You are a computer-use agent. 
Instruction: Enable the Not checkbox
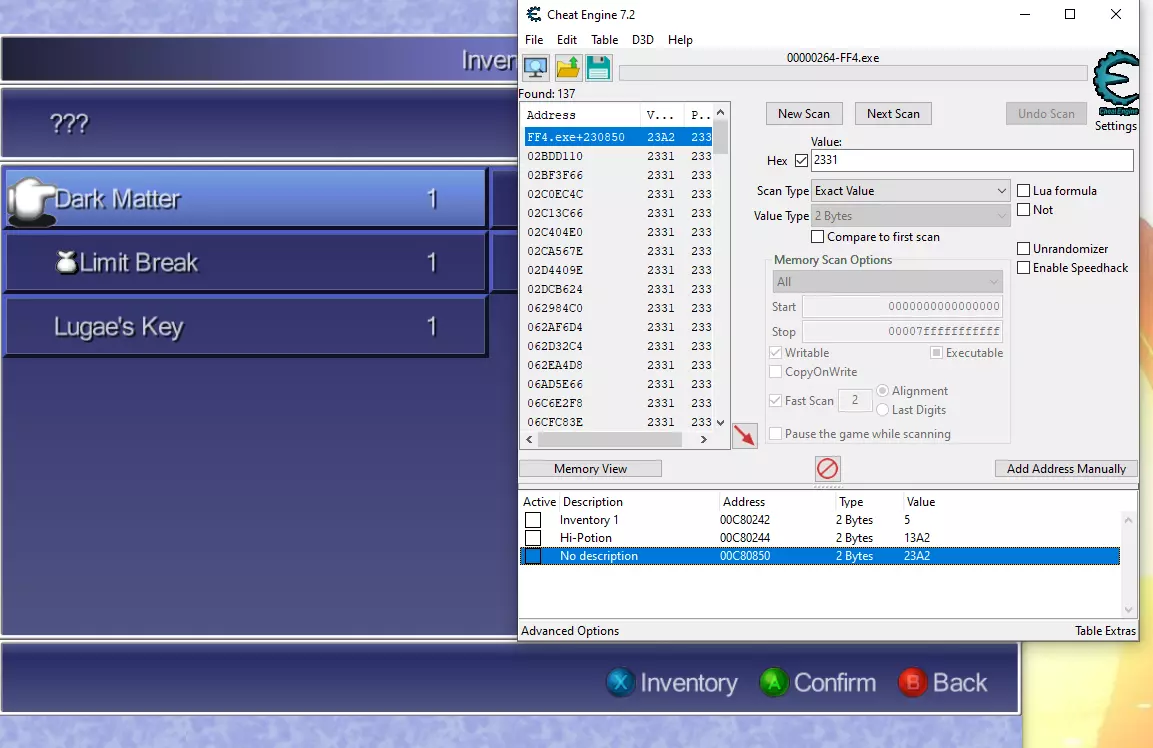coord(1023,210)
